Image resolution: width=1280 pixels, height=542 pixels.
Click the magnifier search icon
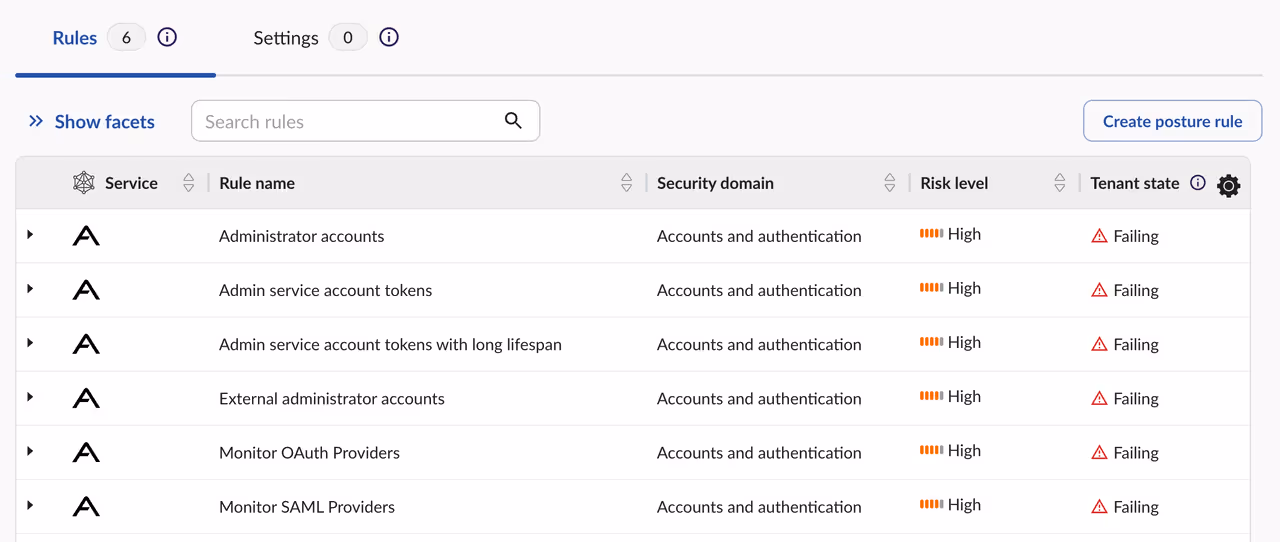tap(513, 121)
